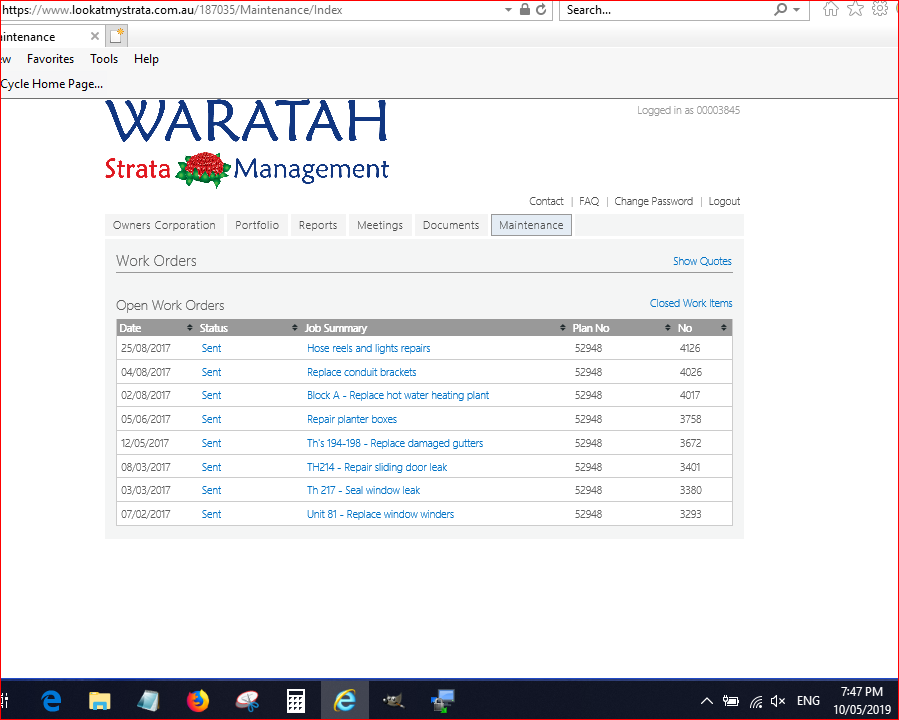This screenshot has height=720, width=899.
Task: Click order number 4017 cell
Action: pyautogui.click(x=690, y=395)
